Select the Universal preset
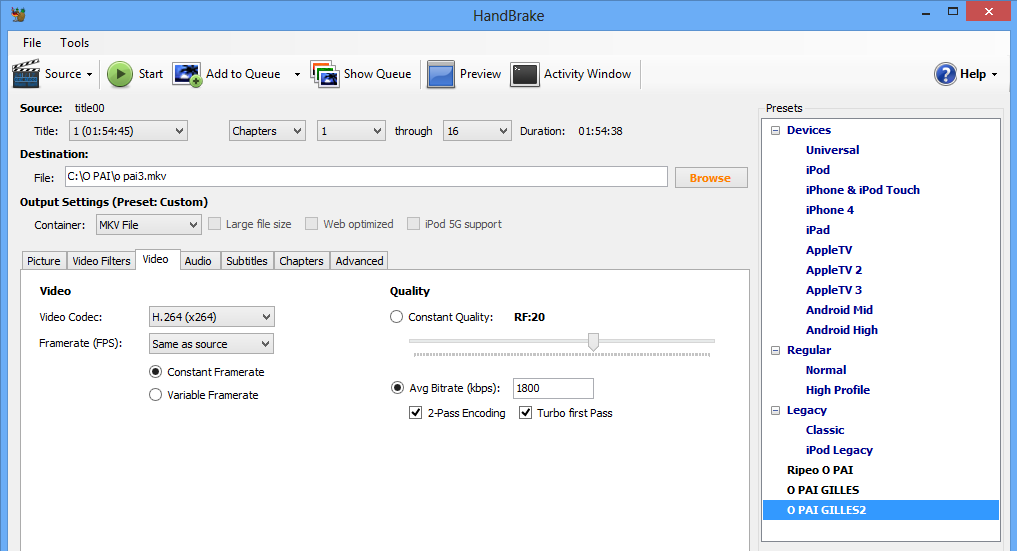This screenshot has width=1017, height=551. tap(832, 150)
